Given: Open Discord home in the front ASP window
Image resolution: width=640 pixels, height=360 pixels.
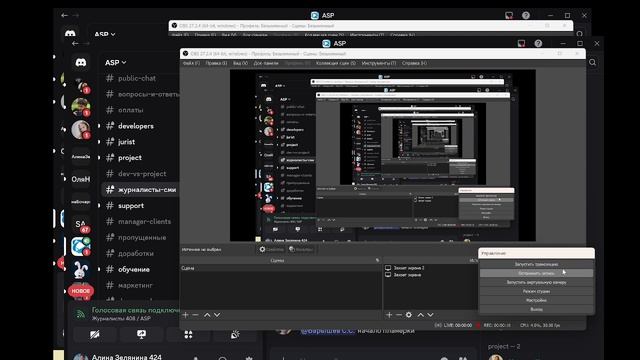Looking at the screenshot, I should [81, 62].
